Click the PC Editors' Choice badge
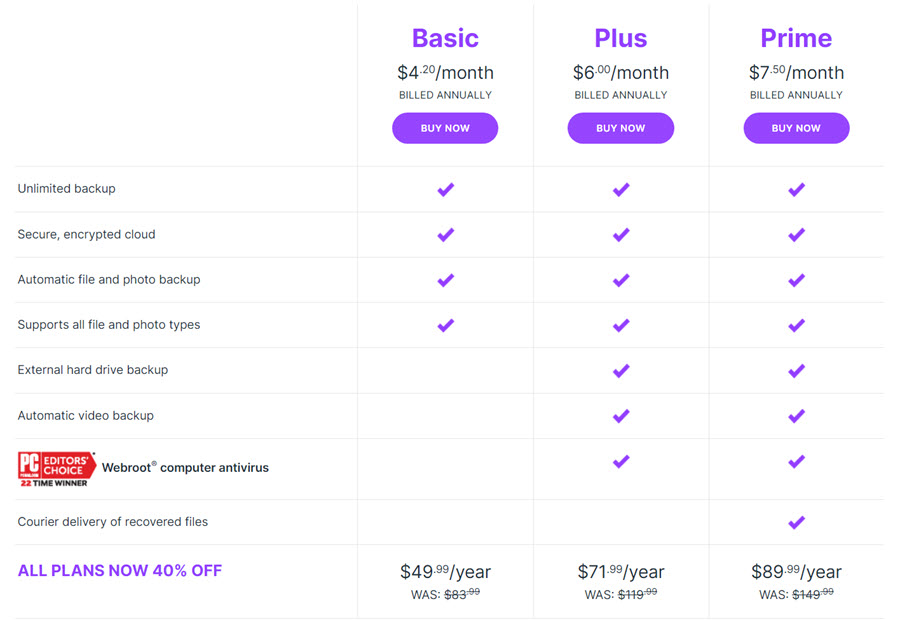The height and width of the screenshot is (620, 900). [56, 469]
